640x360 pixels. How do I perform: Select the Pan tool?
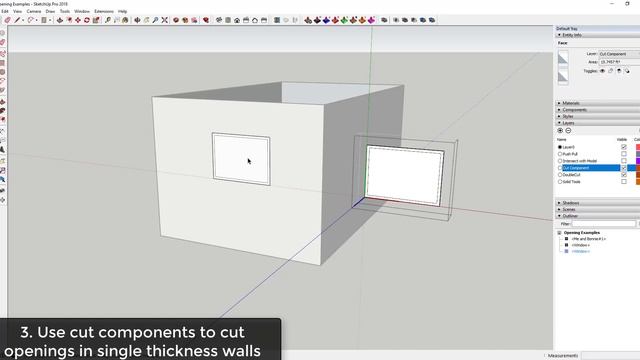click(x=146, y=20)
